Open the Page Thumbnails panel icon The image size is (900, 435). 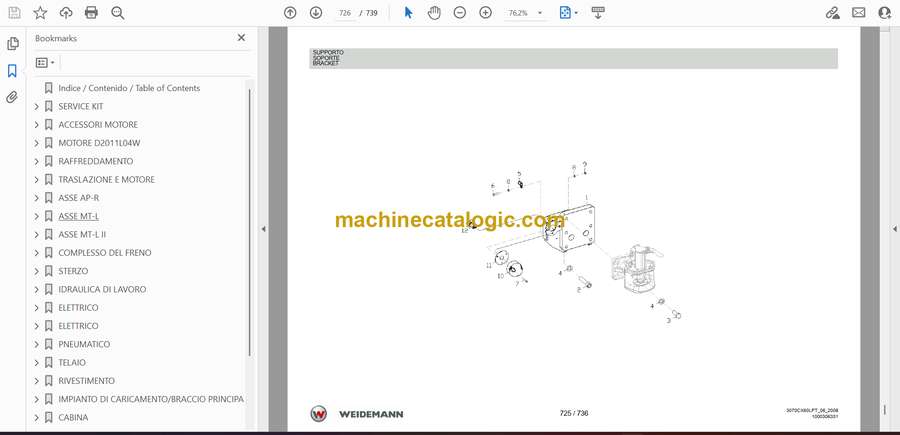click(12, 44)
